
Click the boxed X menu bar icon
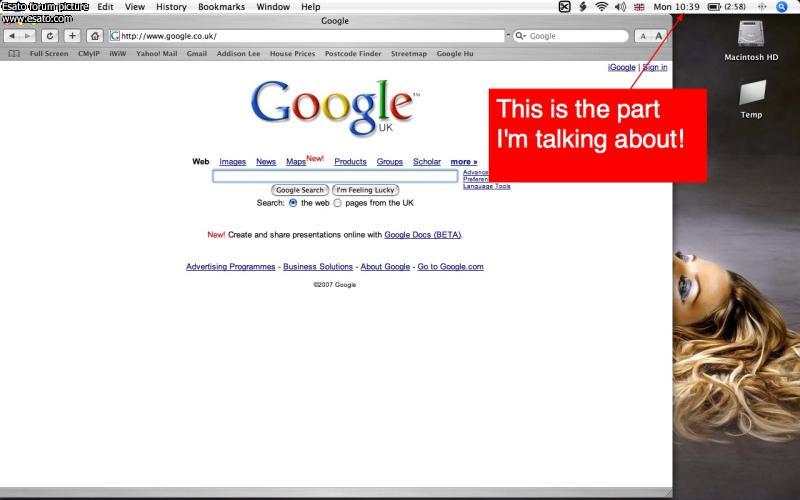pos(564,7)
